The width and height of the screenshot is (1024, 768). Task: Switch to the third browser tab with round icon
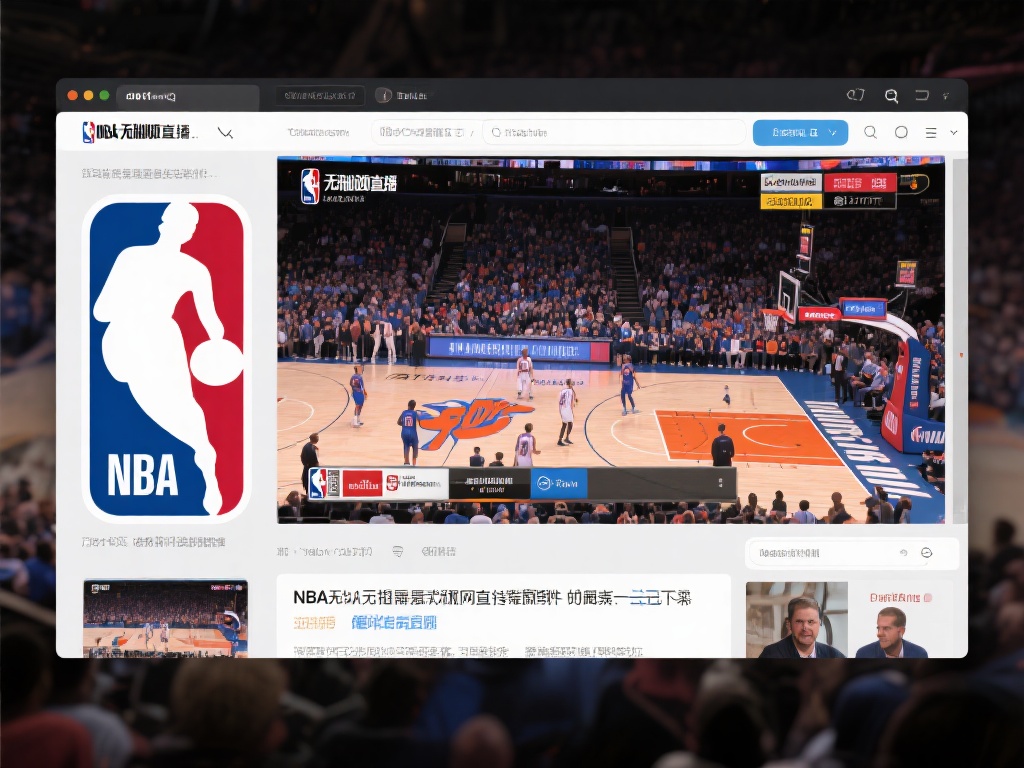click(x=401, y=96)
